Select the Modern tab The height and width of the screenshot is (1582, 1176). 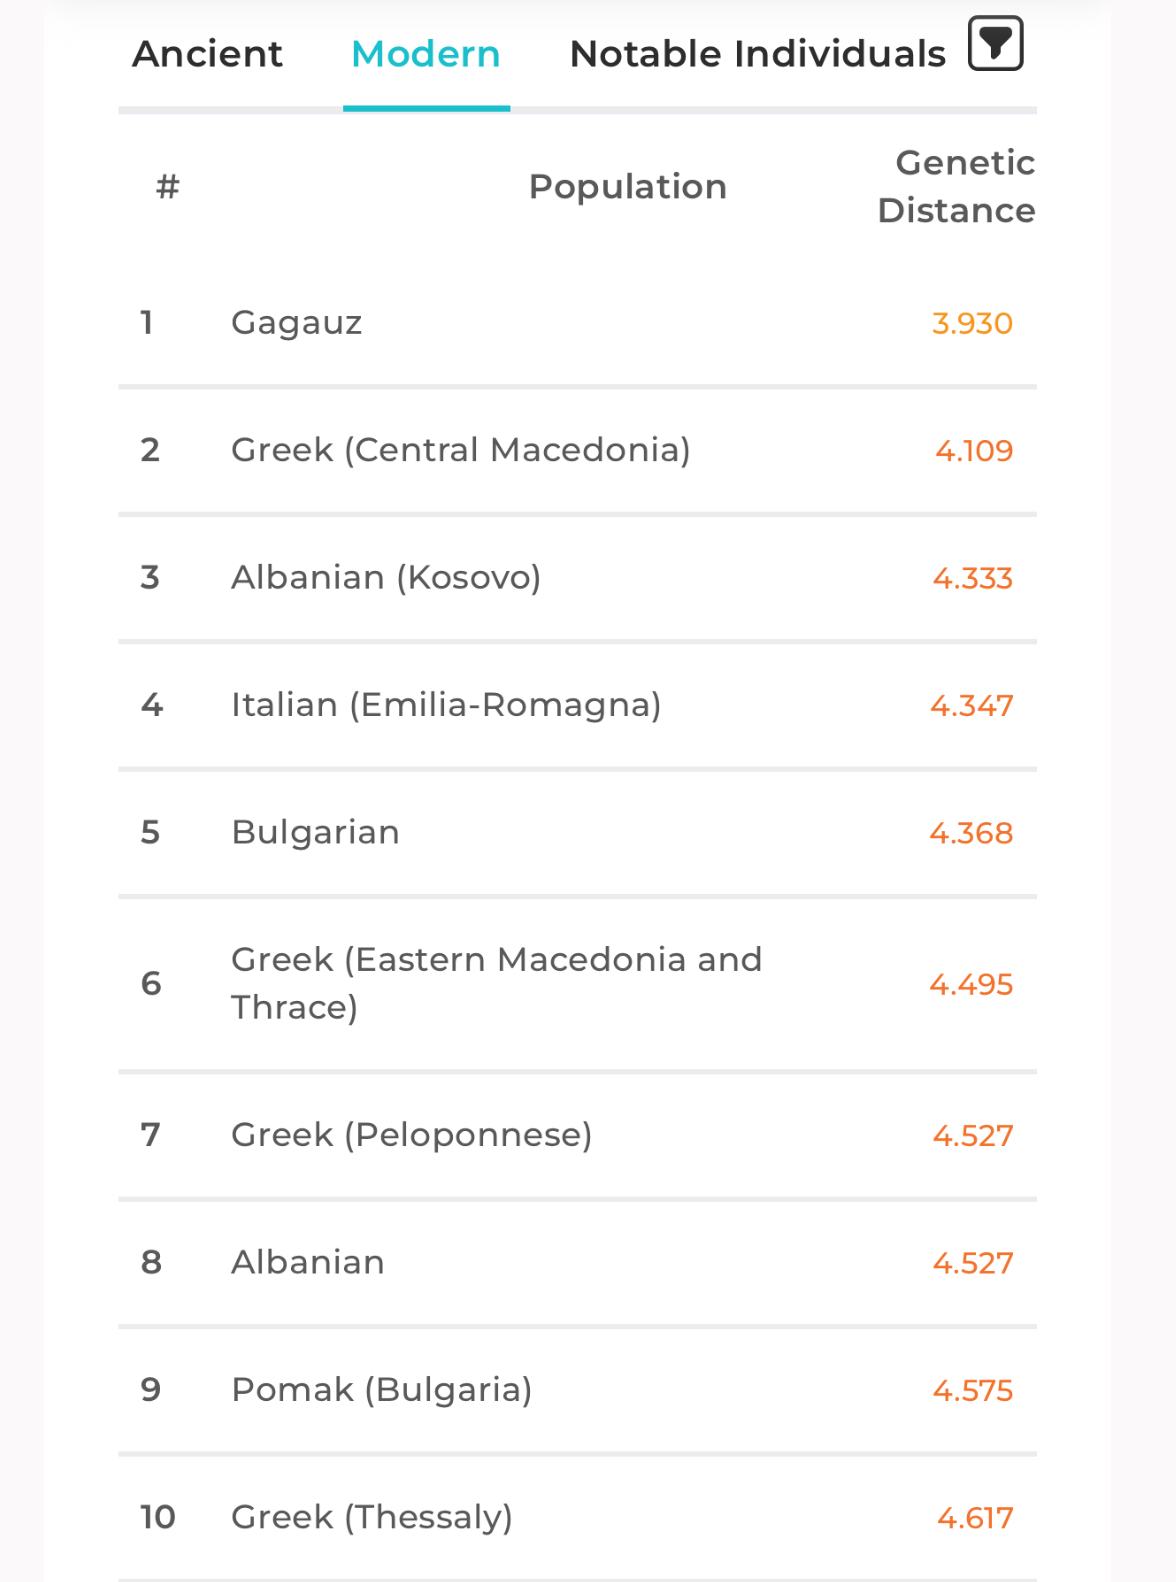(426, 54)
